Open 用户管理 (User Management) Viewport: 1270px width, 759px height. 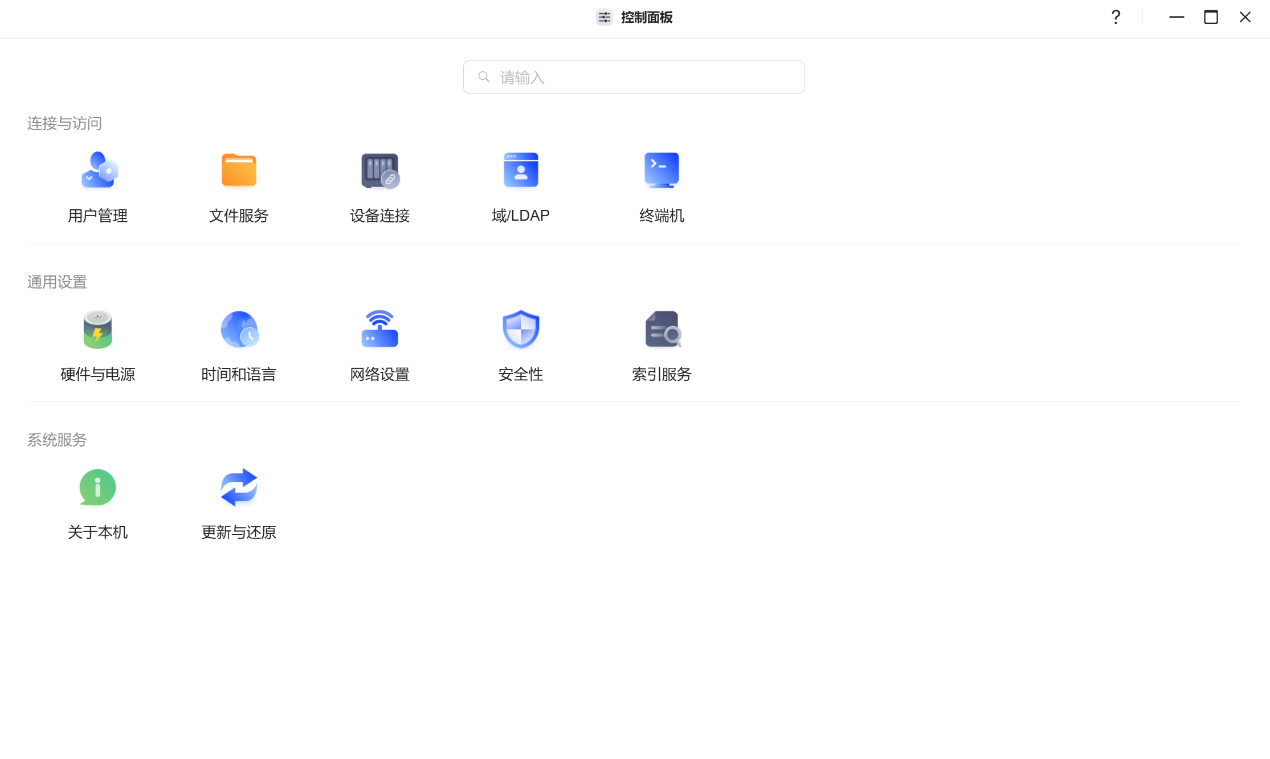tap(98, 187)
